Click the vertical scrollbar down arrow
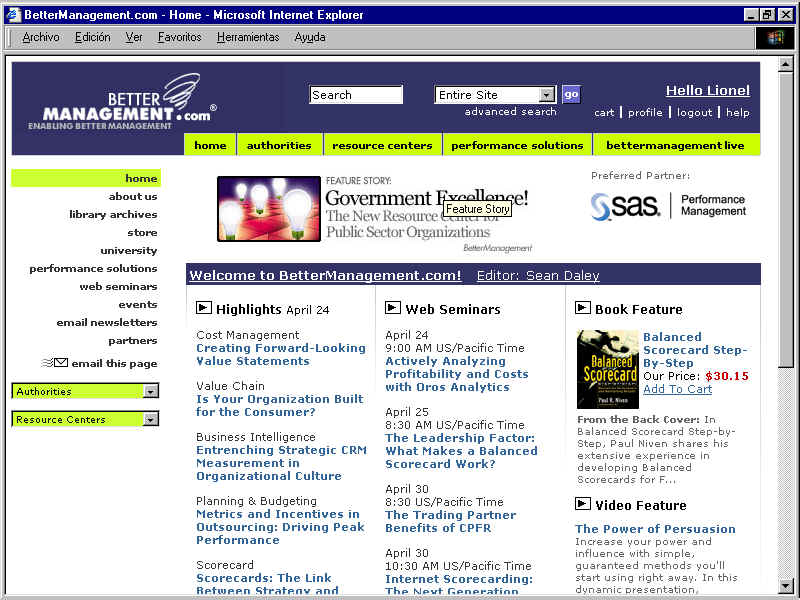 tap(786, 586)
